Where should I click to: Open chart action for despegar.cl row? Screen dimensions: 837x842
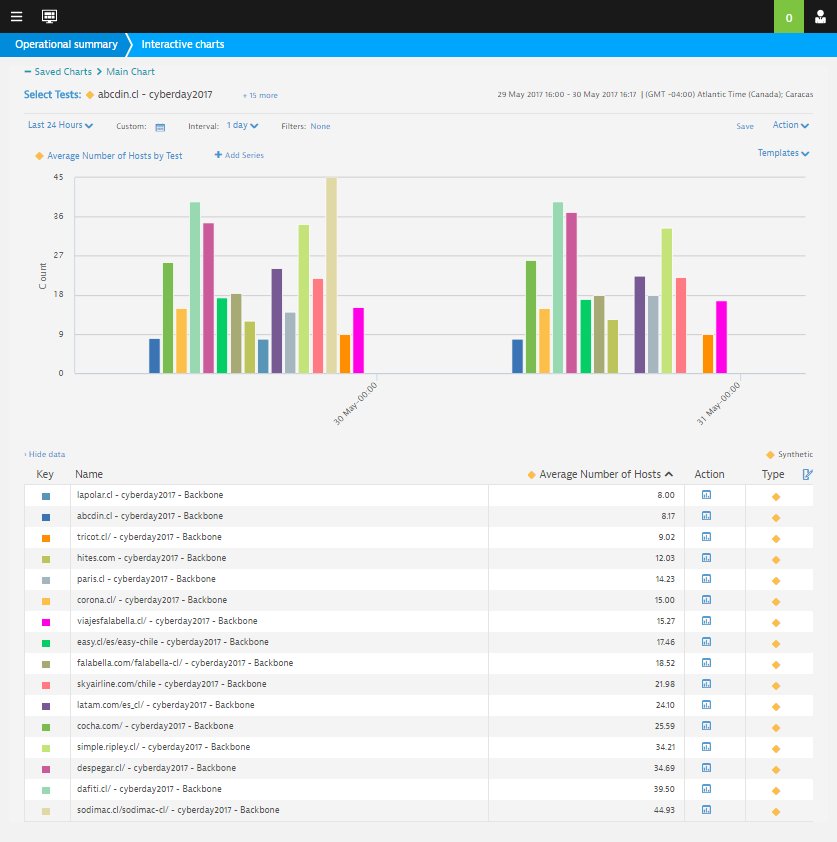pos(707,767)
